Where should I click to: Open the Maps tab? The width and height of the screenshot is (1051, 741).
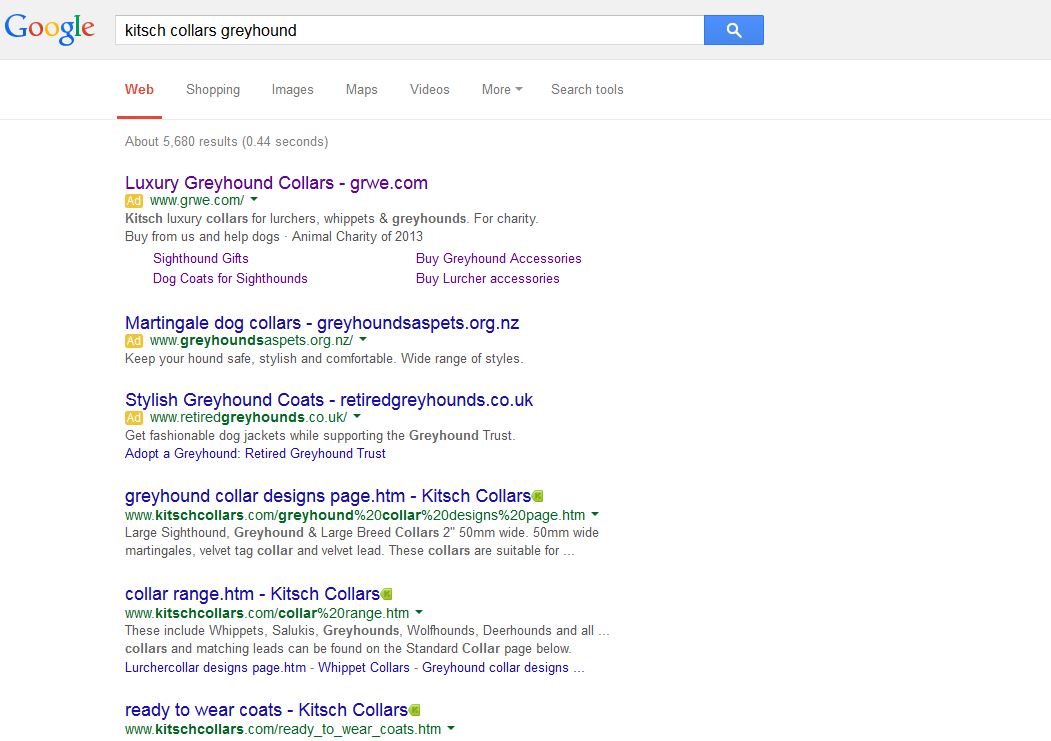(x=362, y=89)
